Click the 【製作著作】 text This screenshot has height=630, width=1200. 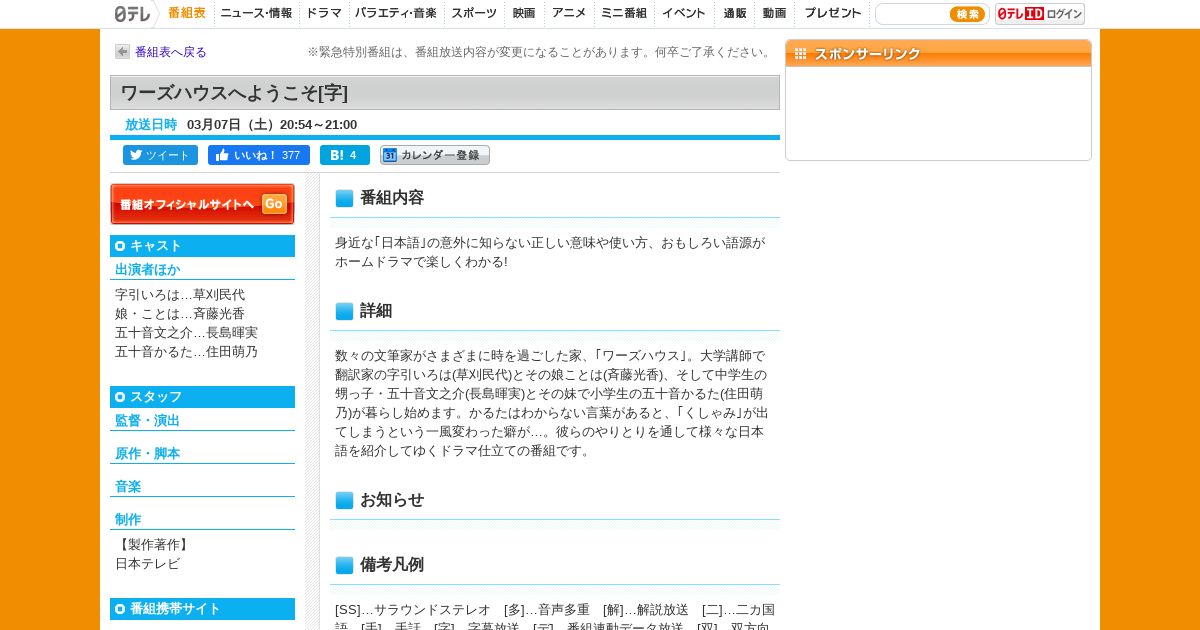point(154,545)
